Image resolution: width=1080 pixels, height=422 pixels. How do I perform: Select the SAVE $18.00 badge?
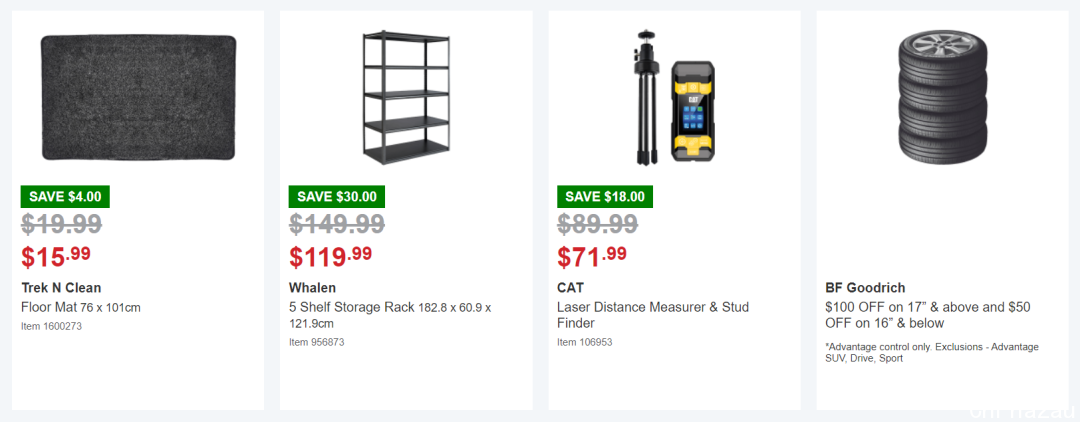tap(605, 196)
